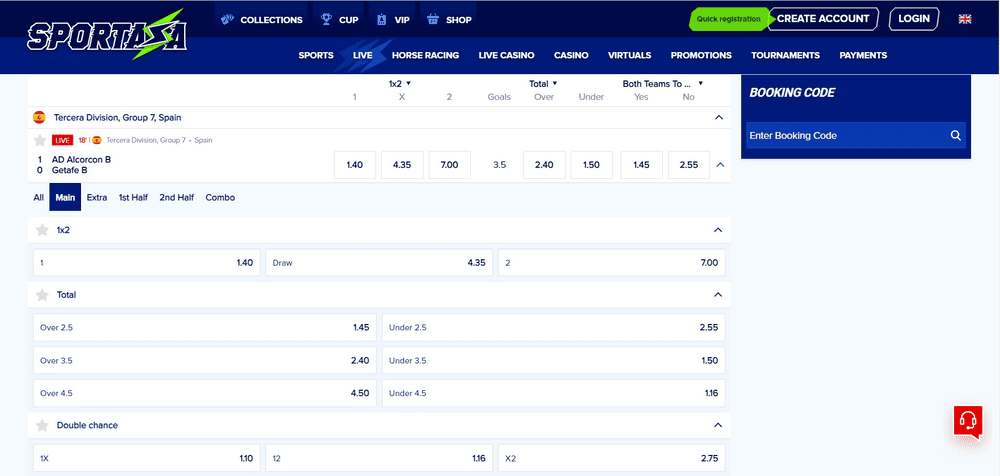
Task: Switch to the Combo tab
Action: tap(220, 198)
